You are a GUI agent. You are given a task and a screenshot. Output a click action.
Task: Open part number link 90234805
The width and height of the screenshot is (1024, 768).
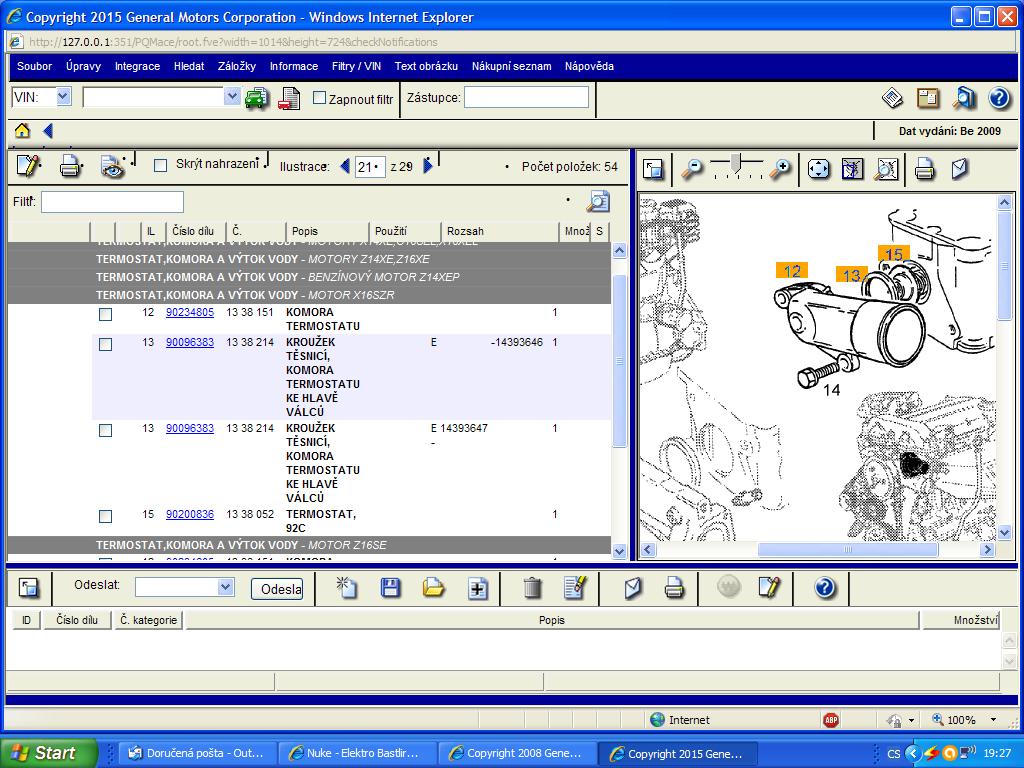[x=190, y=312]
